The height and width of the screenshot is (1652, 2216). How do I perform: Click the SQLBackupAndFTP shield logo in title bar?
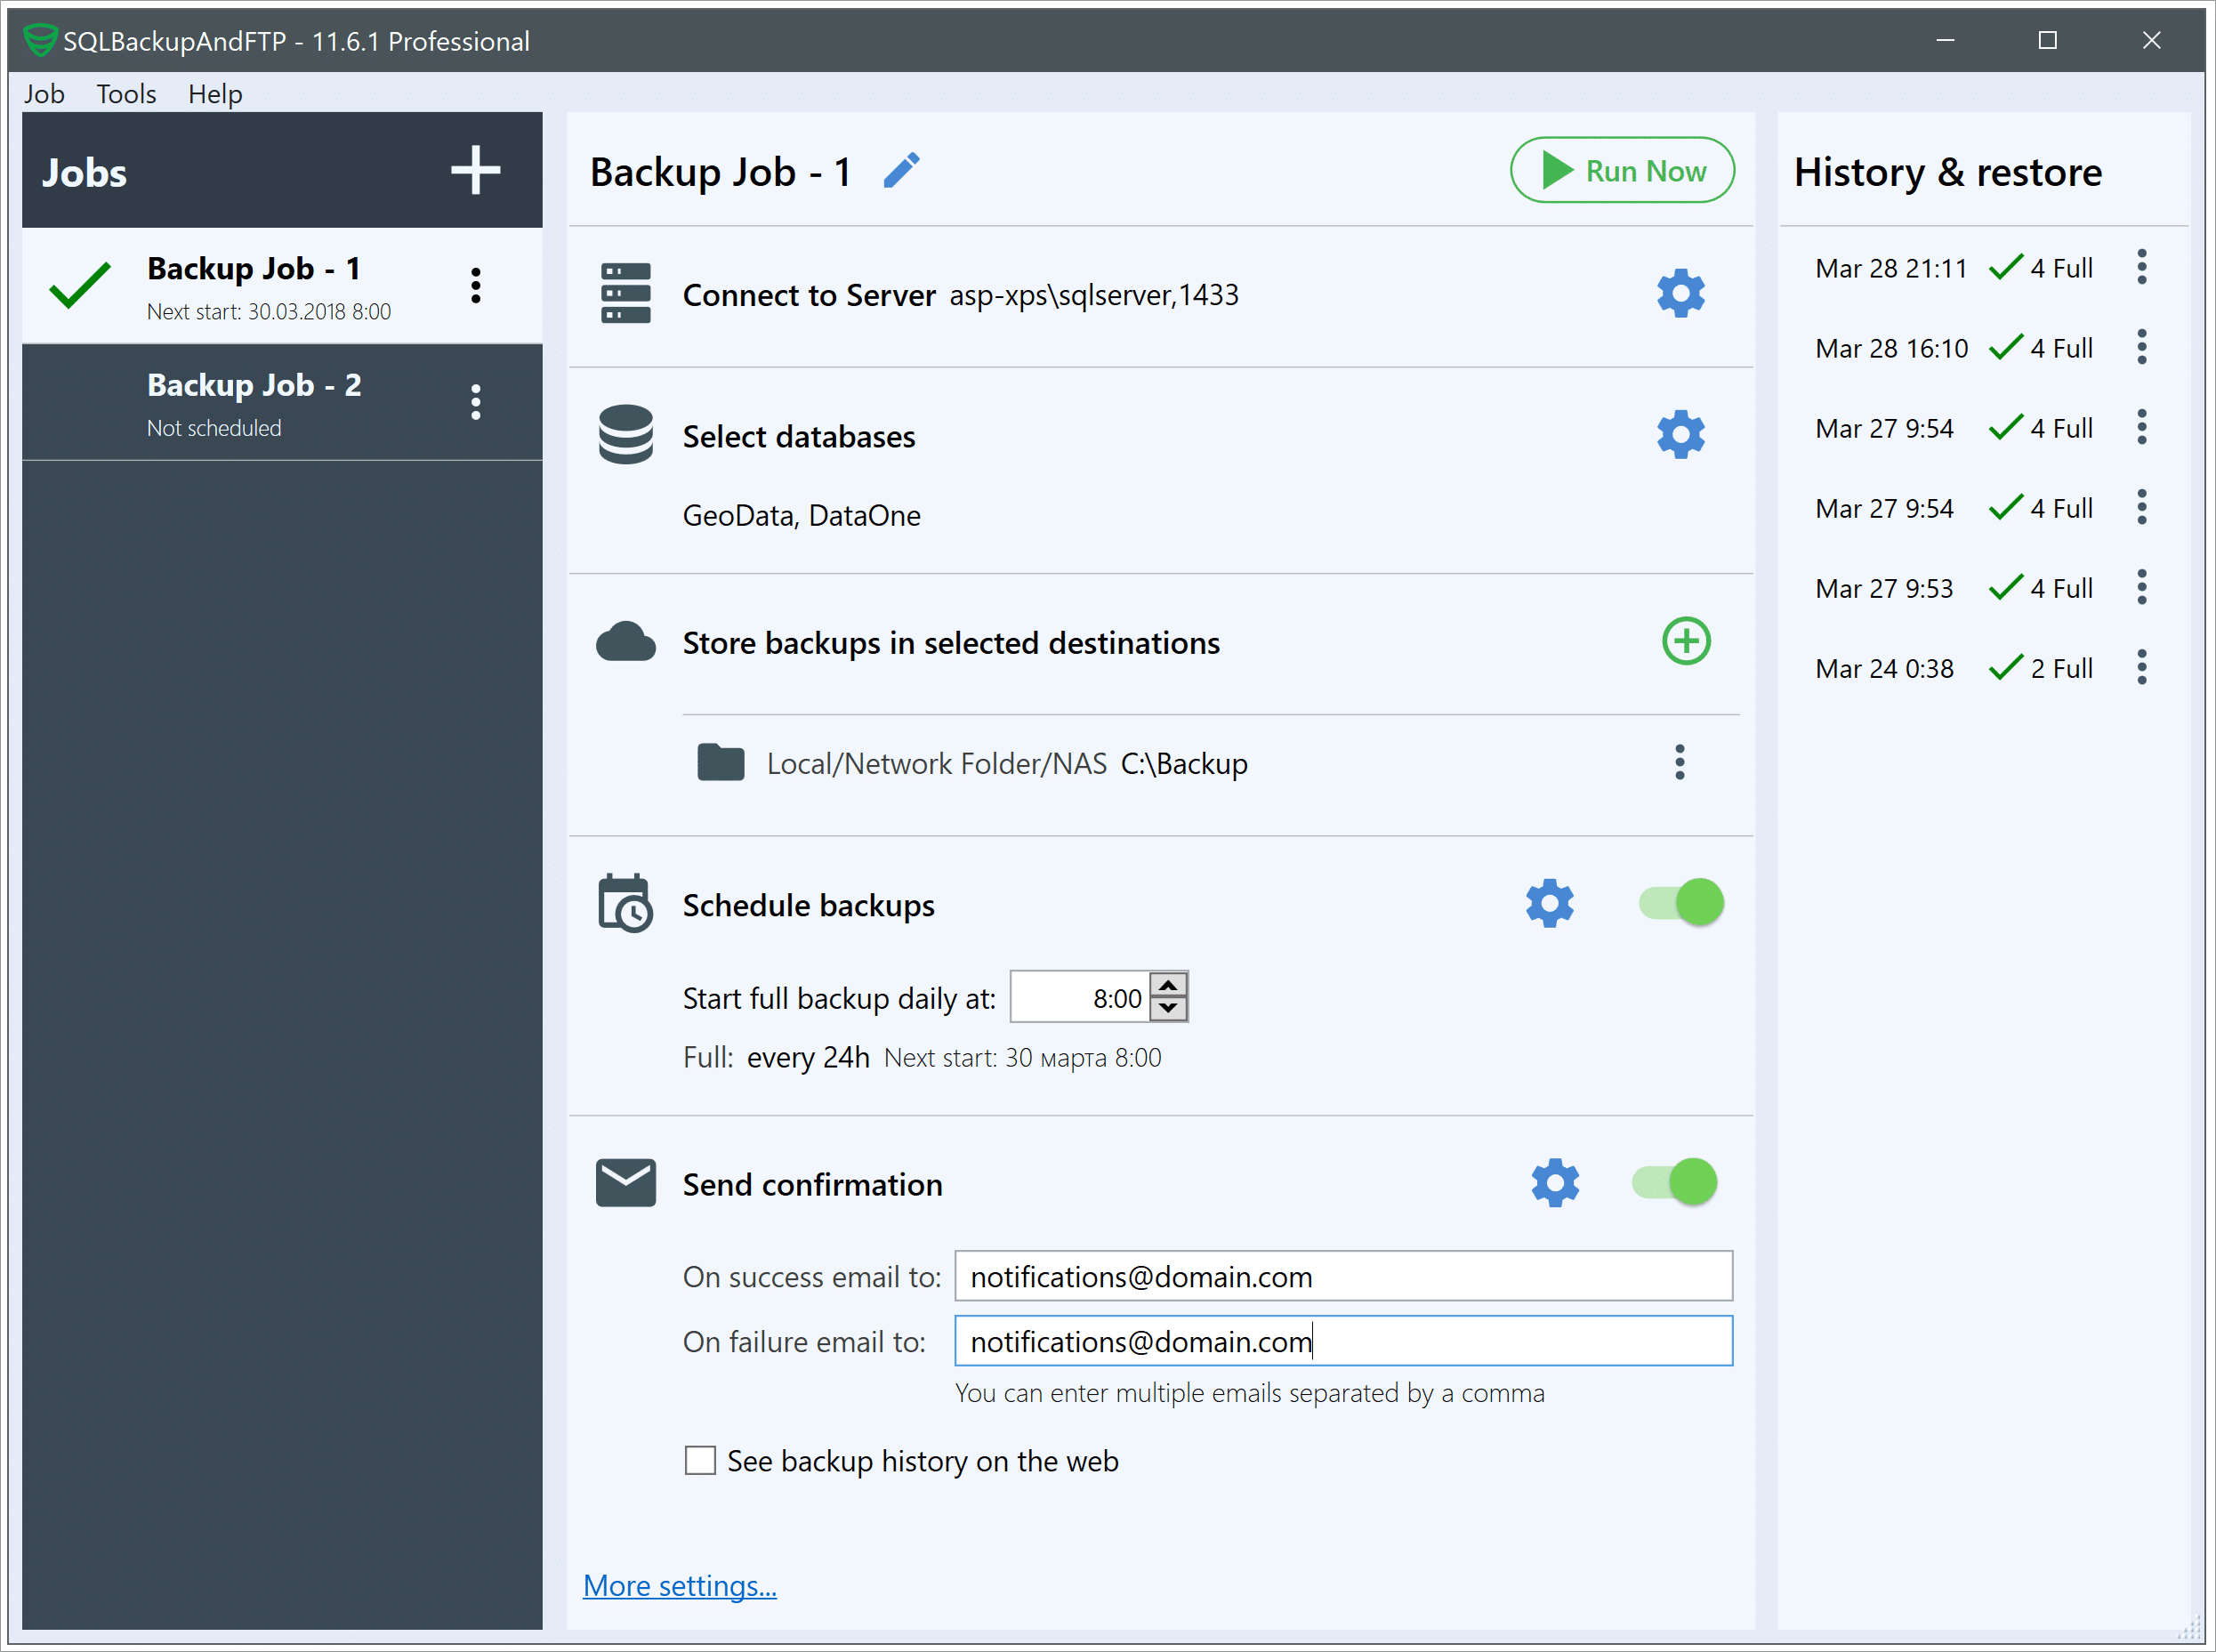(x=40, y=40)
